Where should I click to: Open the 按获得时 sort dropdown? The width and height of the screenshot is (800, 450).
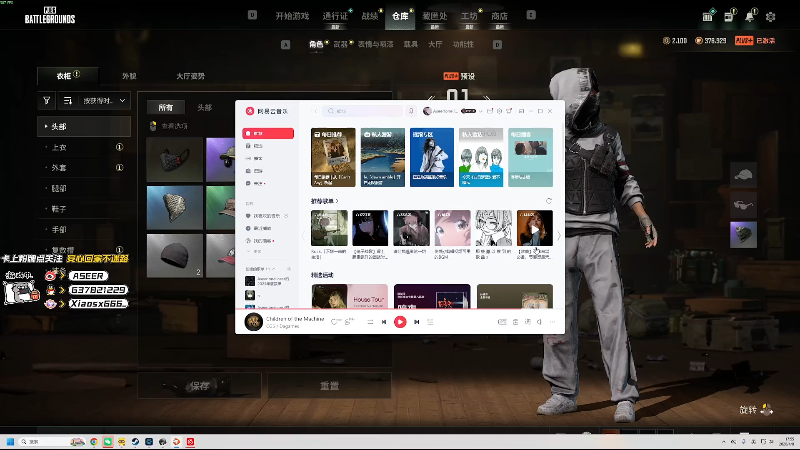pyautogui.click(x=104, y=101)
